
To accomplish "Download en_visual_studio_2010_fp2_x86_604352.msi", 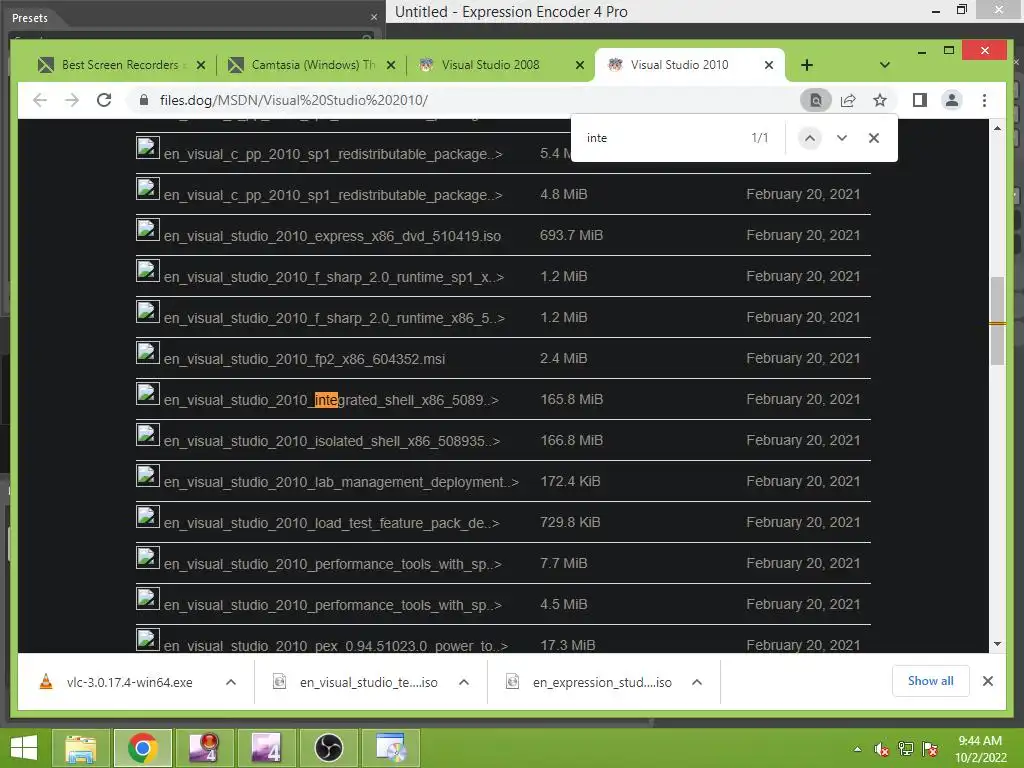I will point(304,359).
